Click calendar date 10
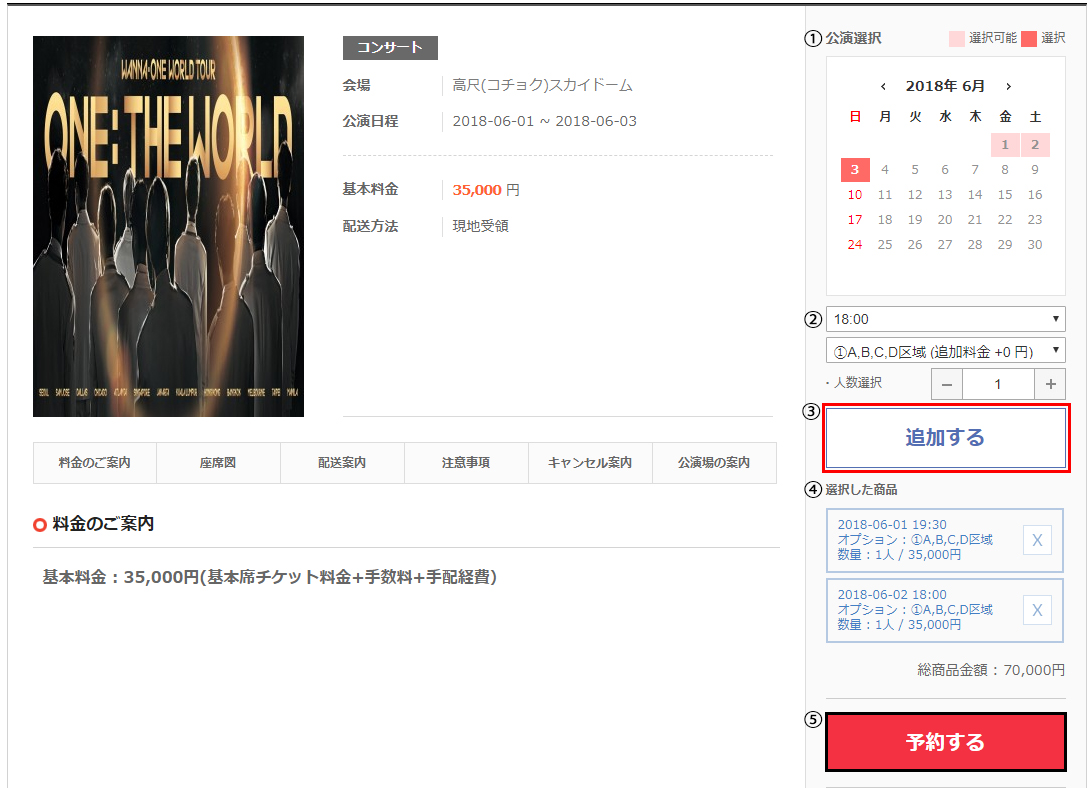Image resolution: width=1091 pixels, height=788 pixels. pyautogui.click(x=855, y=195)
